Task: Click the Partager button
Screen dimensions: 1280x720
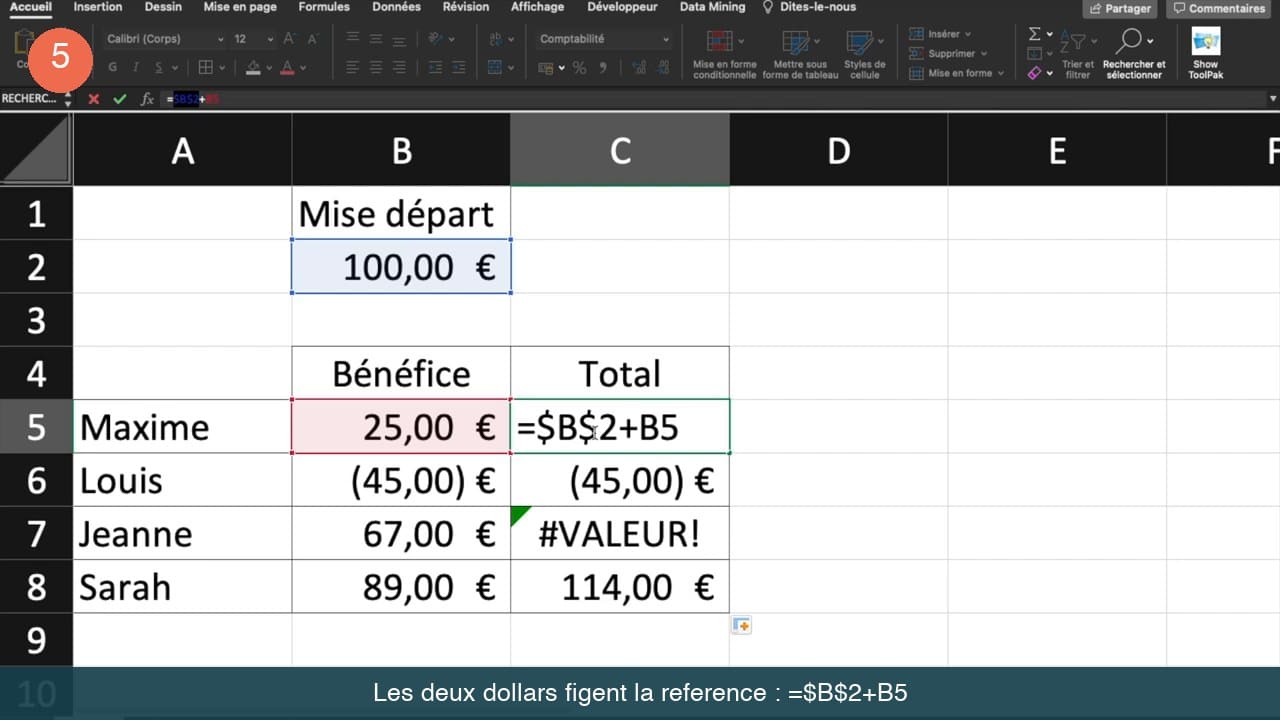Action: tap(1119, 8)
